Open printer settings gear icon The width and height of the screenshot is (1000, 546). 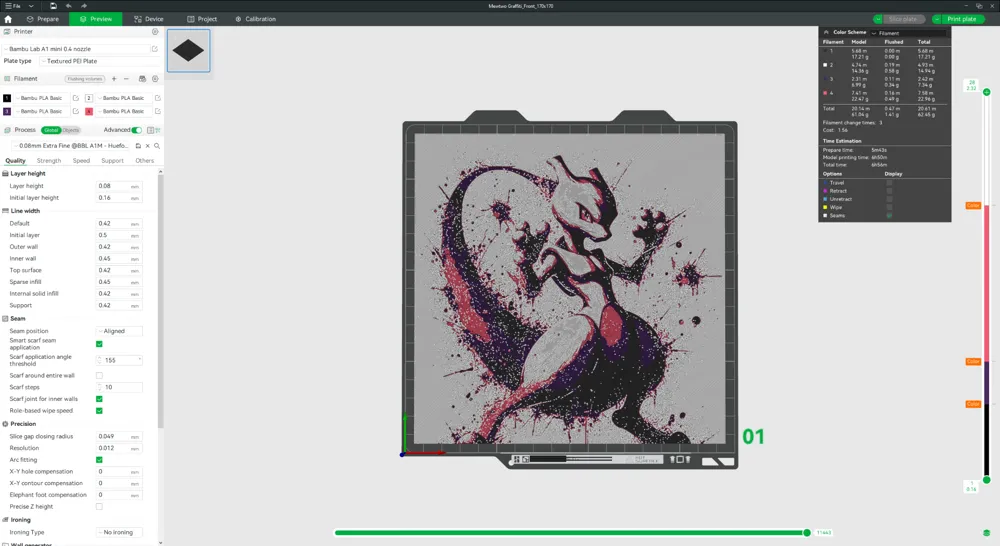click(155, 31)
